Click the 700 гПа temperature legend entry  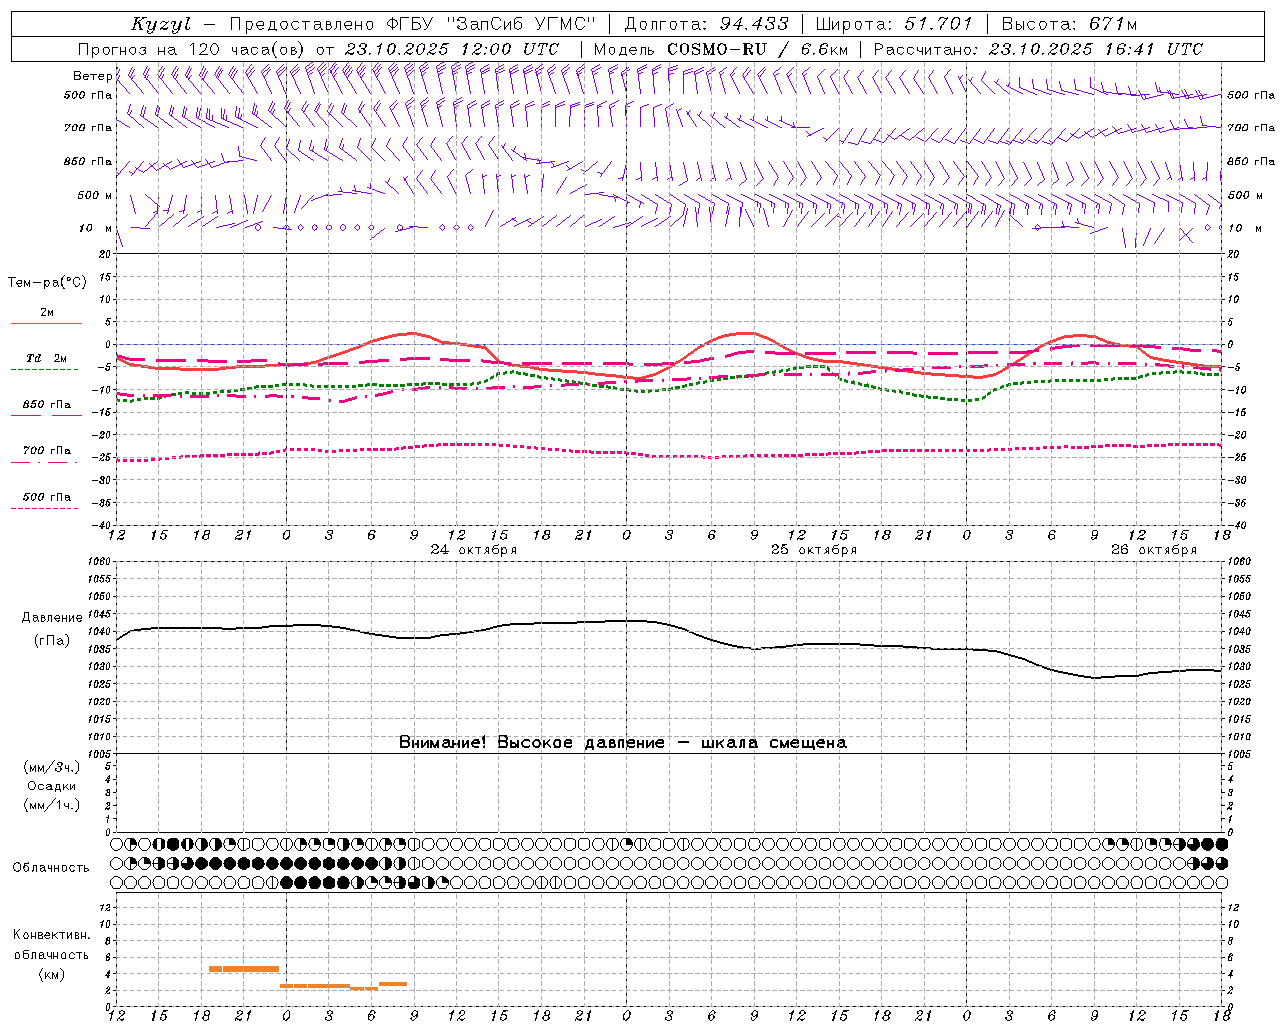46,450
